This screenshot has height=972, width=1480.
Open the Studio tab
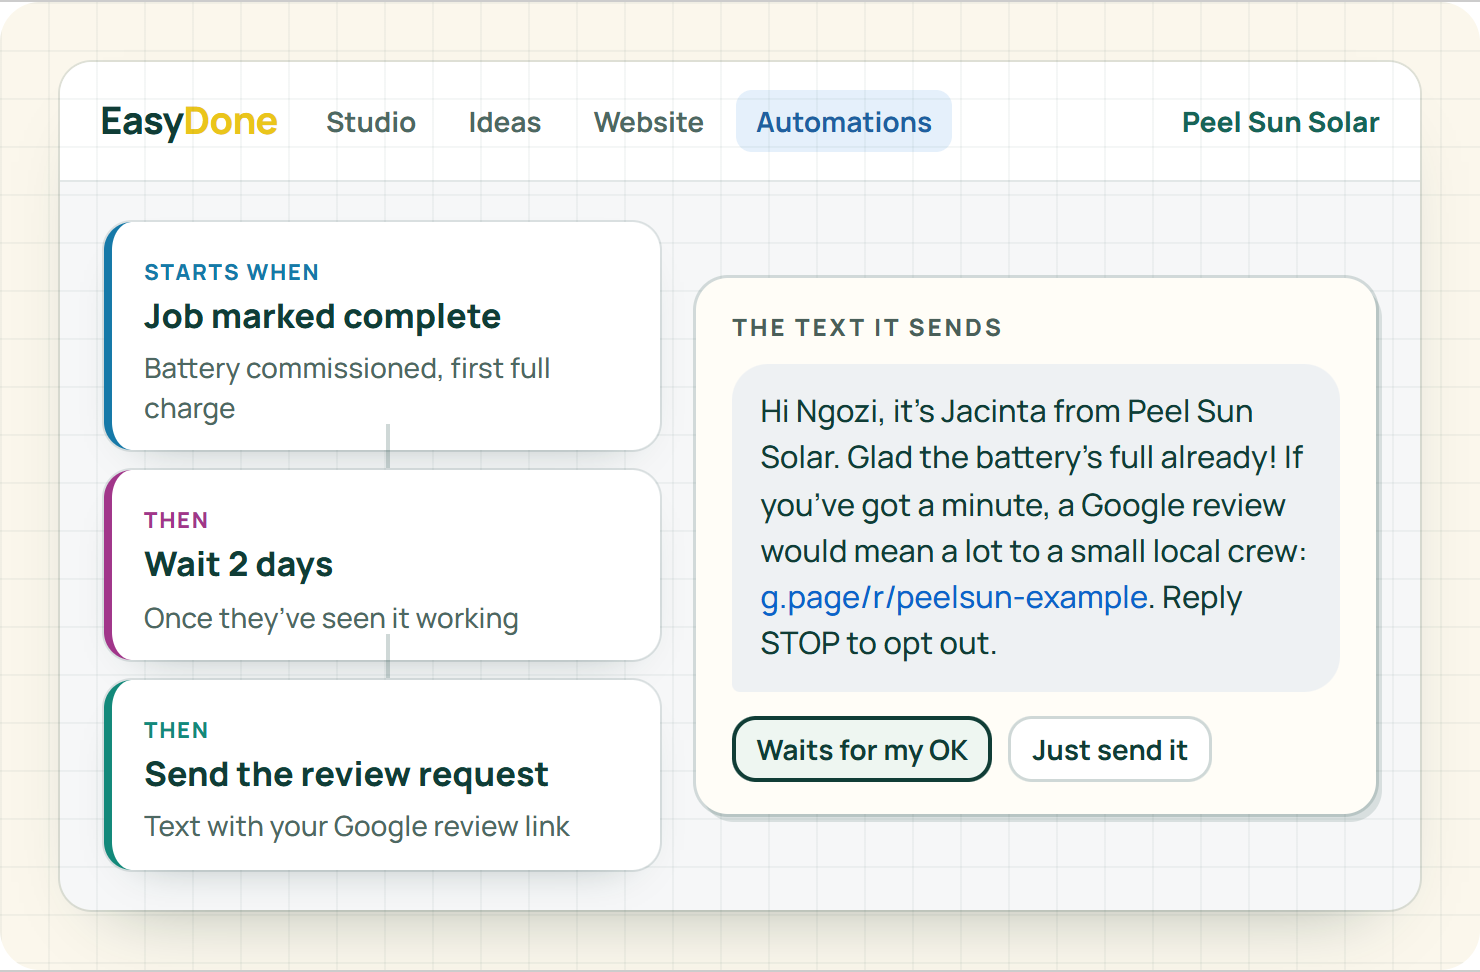pos(371,122)
